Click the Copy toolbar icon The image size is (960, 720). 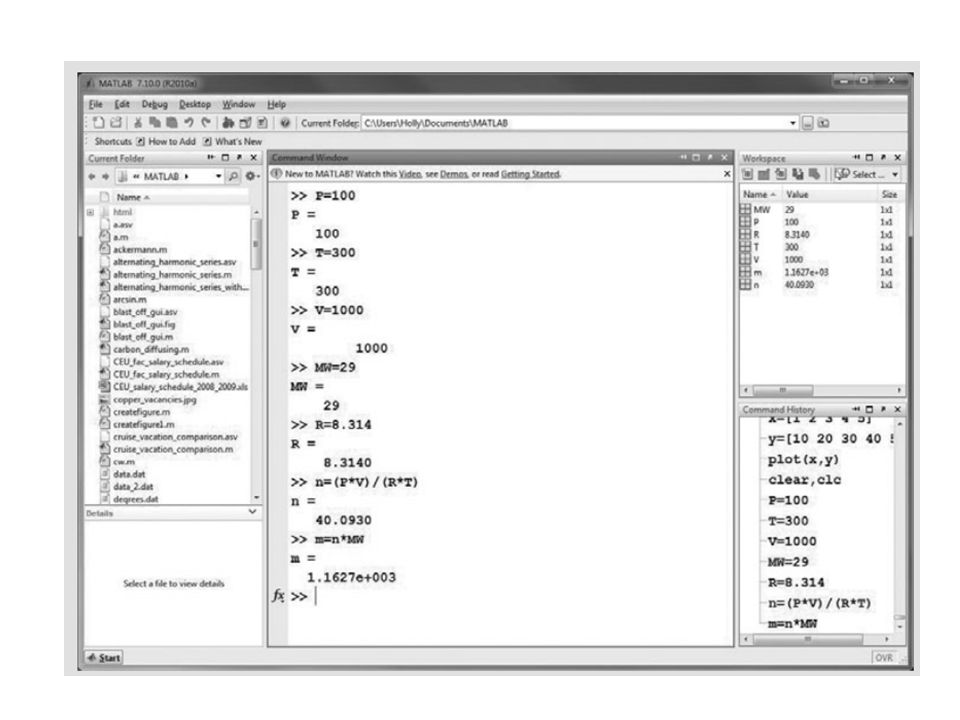pos(155,122)
